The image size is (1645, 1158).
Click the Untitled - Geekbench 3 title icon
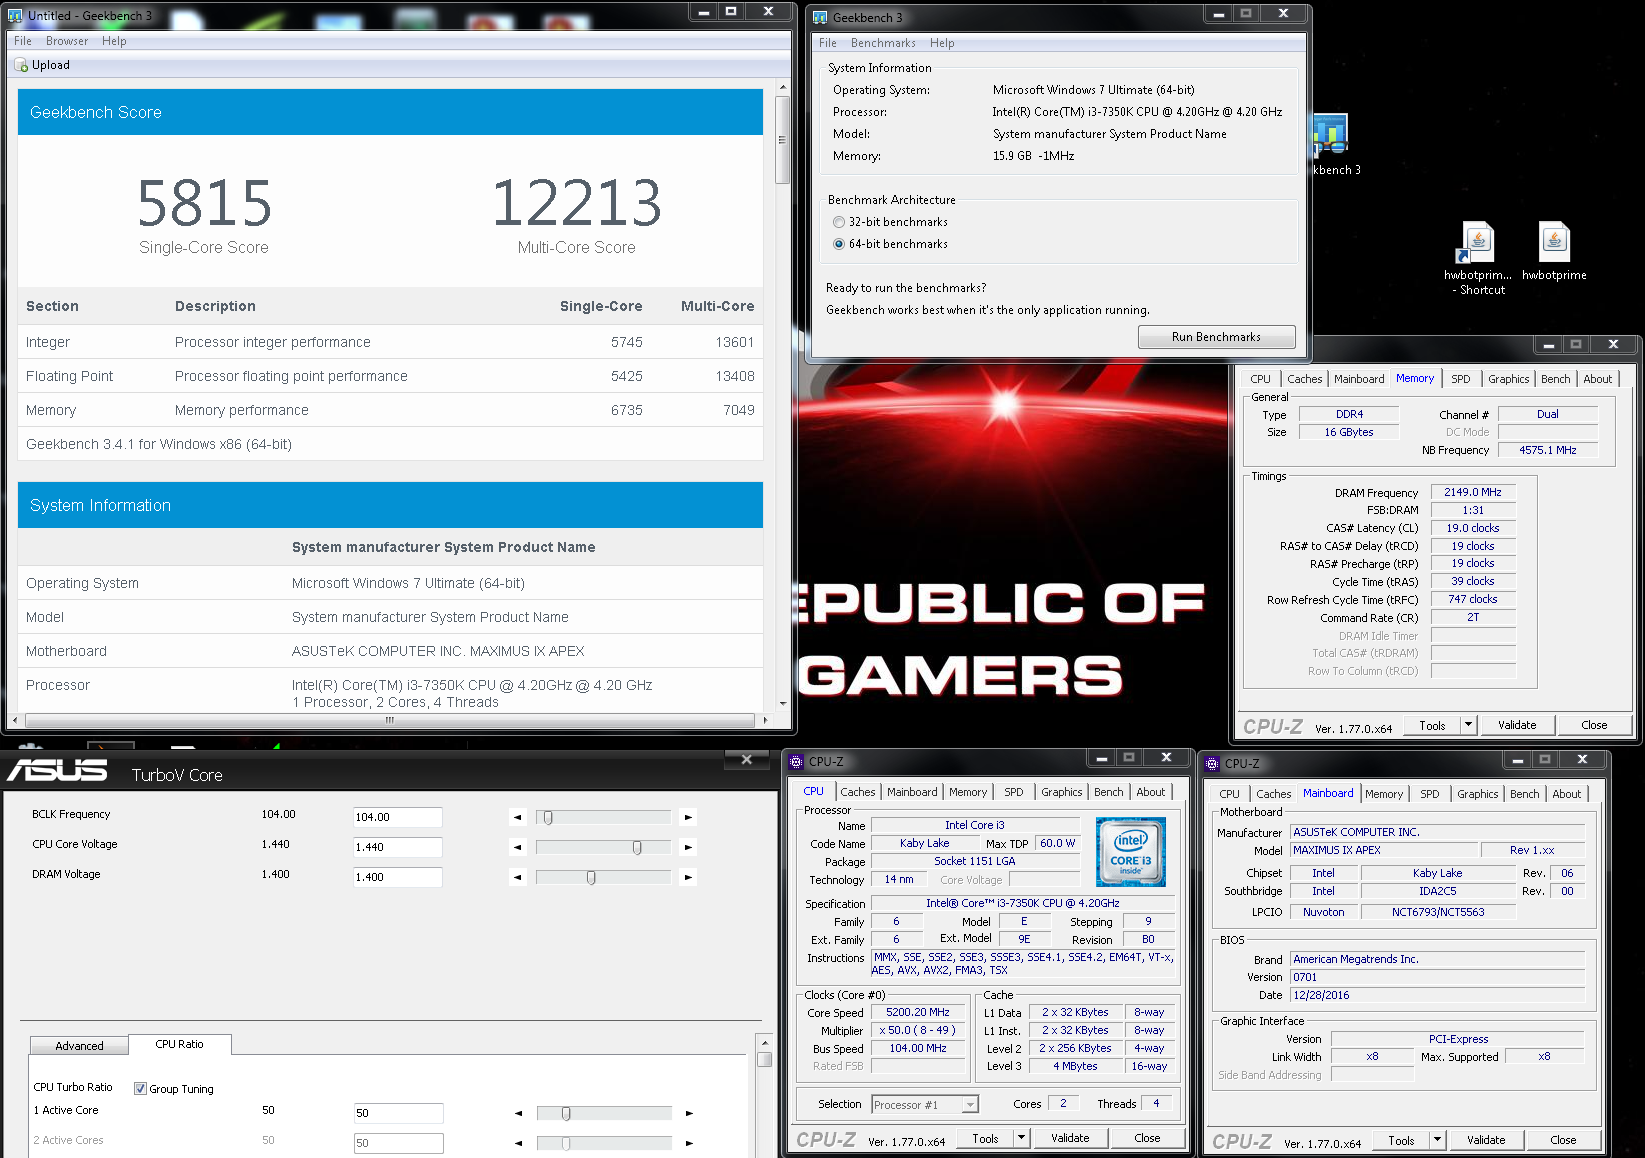tap(15, 16)
